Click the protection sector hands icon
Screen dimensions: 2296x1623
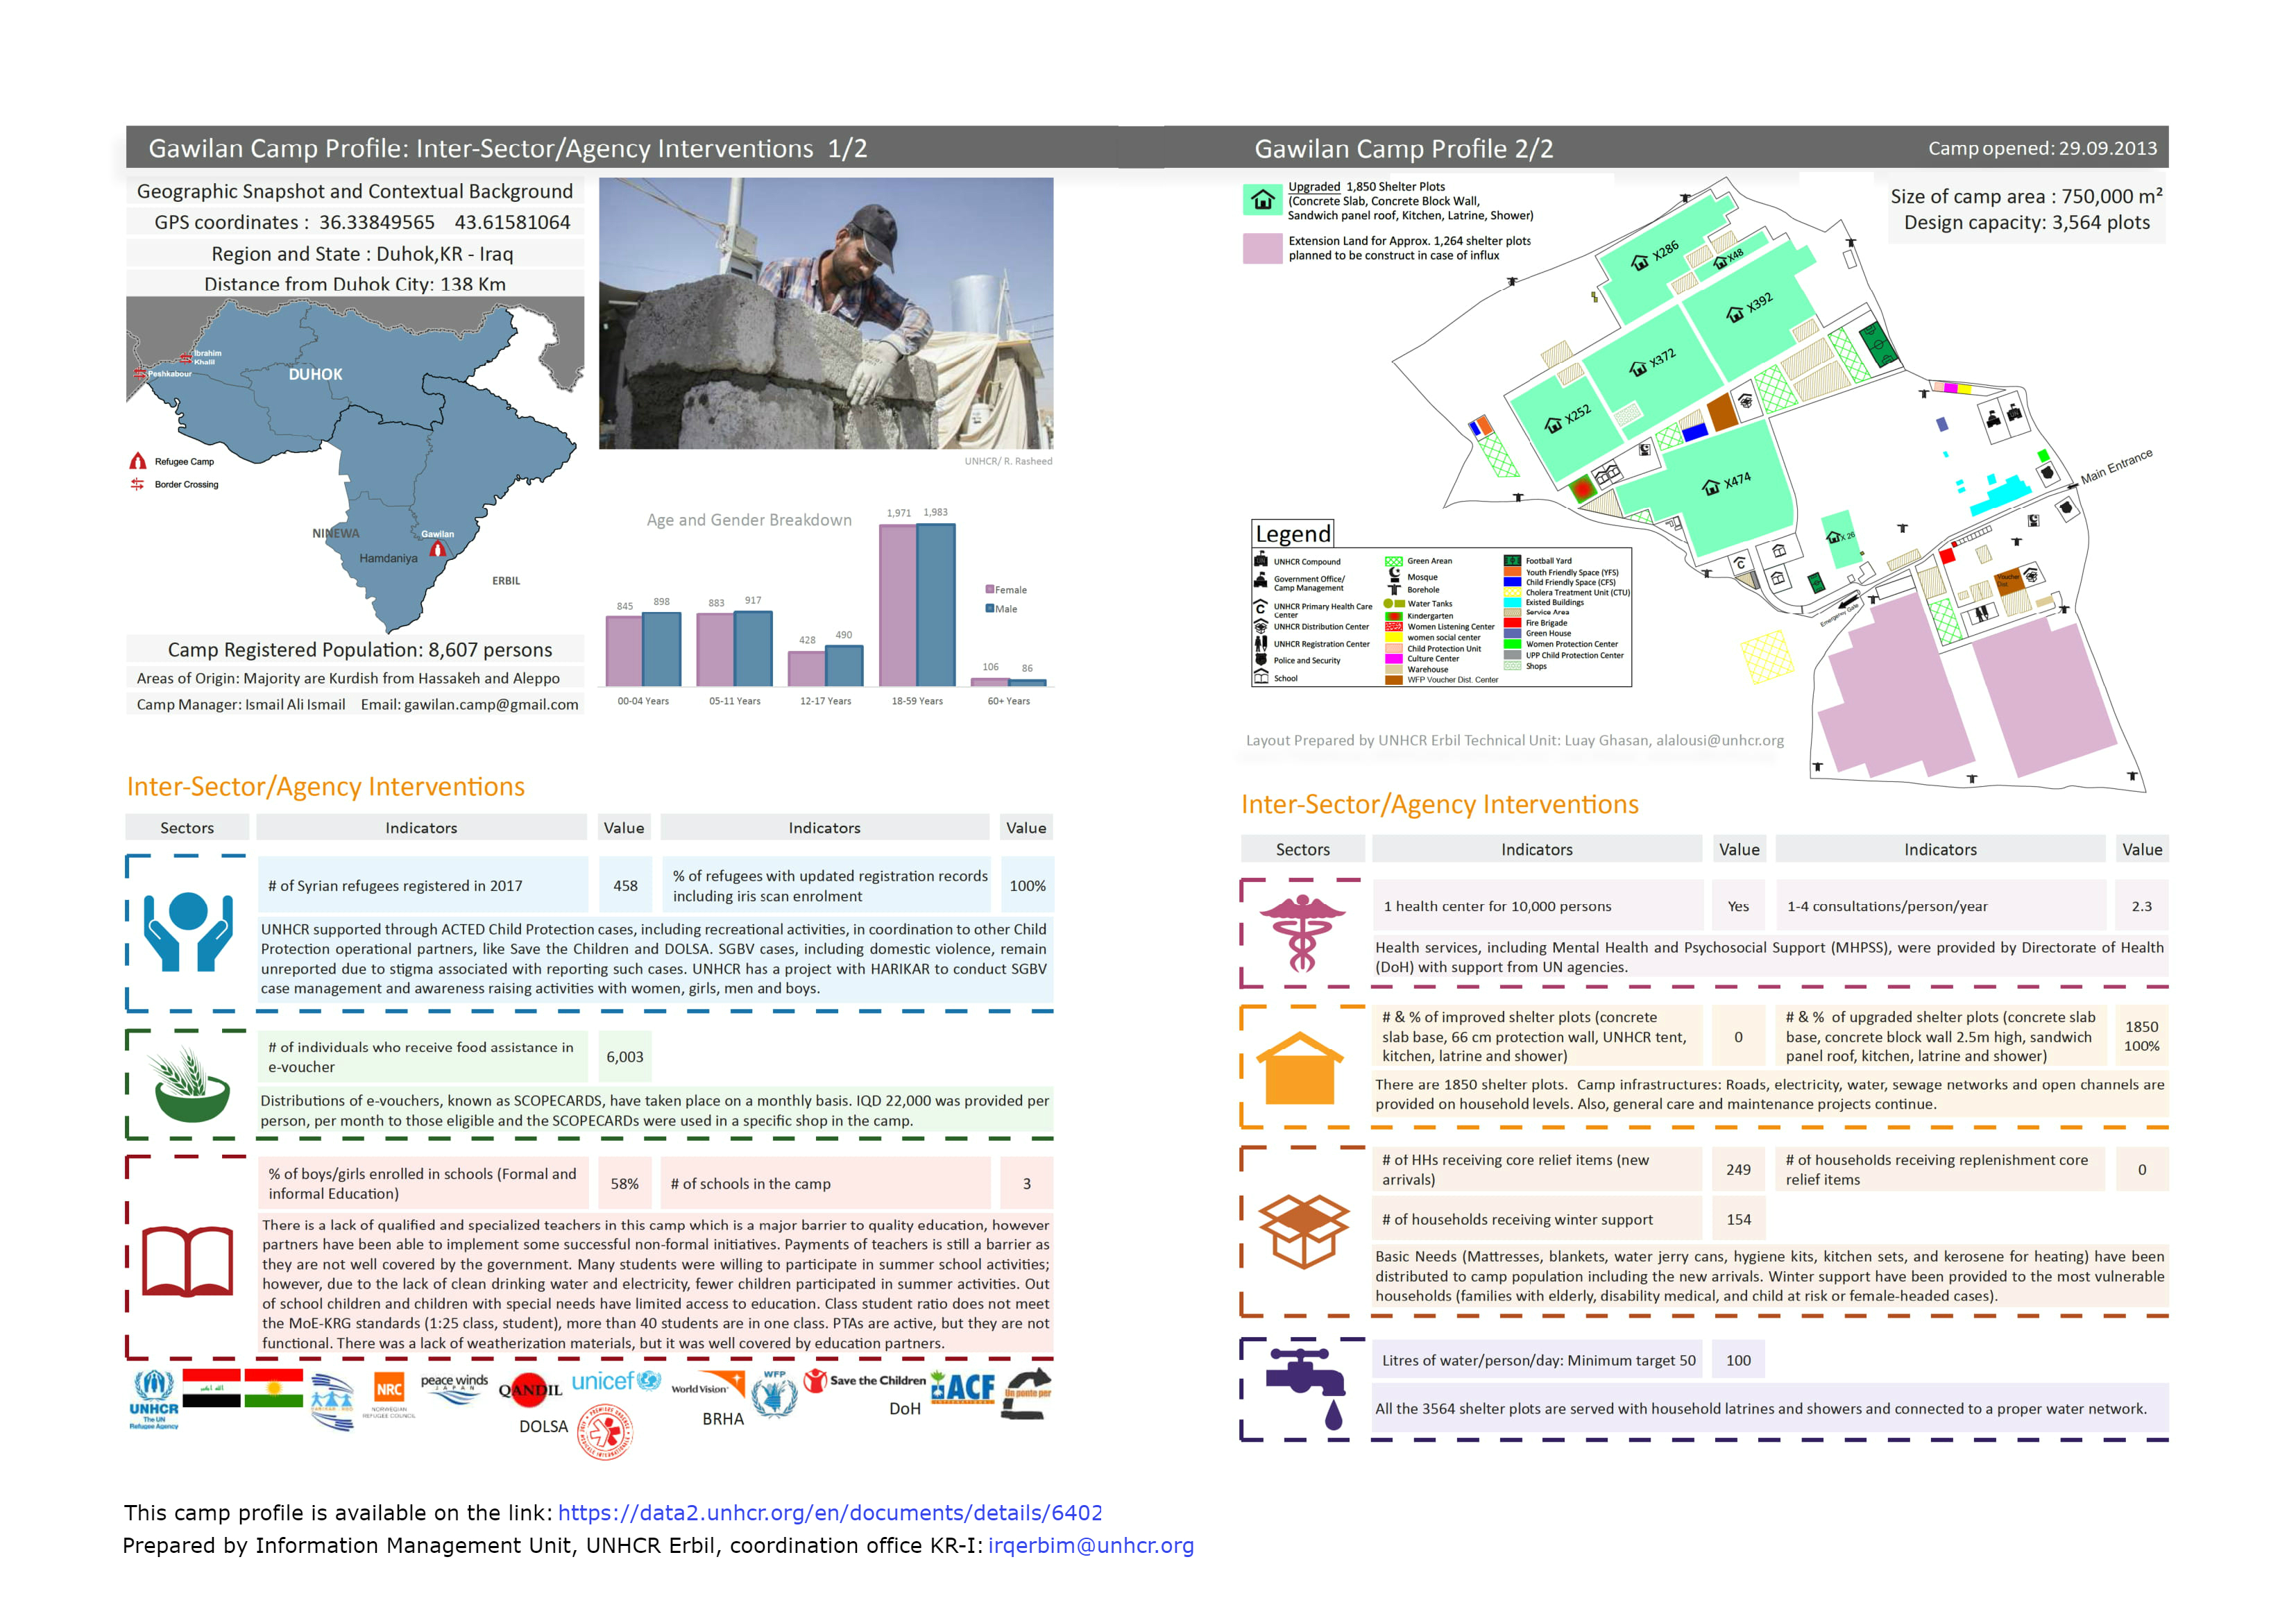188,931
